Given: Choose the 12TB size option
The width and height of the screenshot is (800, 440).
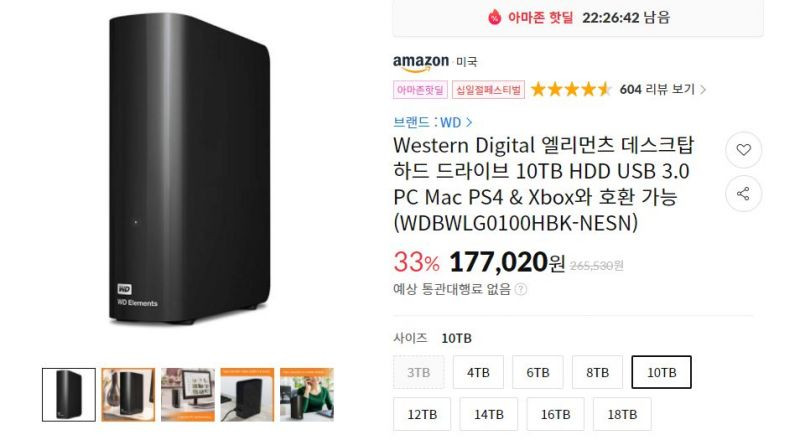Looking at the screenshot, I should (x=422, y=414).
